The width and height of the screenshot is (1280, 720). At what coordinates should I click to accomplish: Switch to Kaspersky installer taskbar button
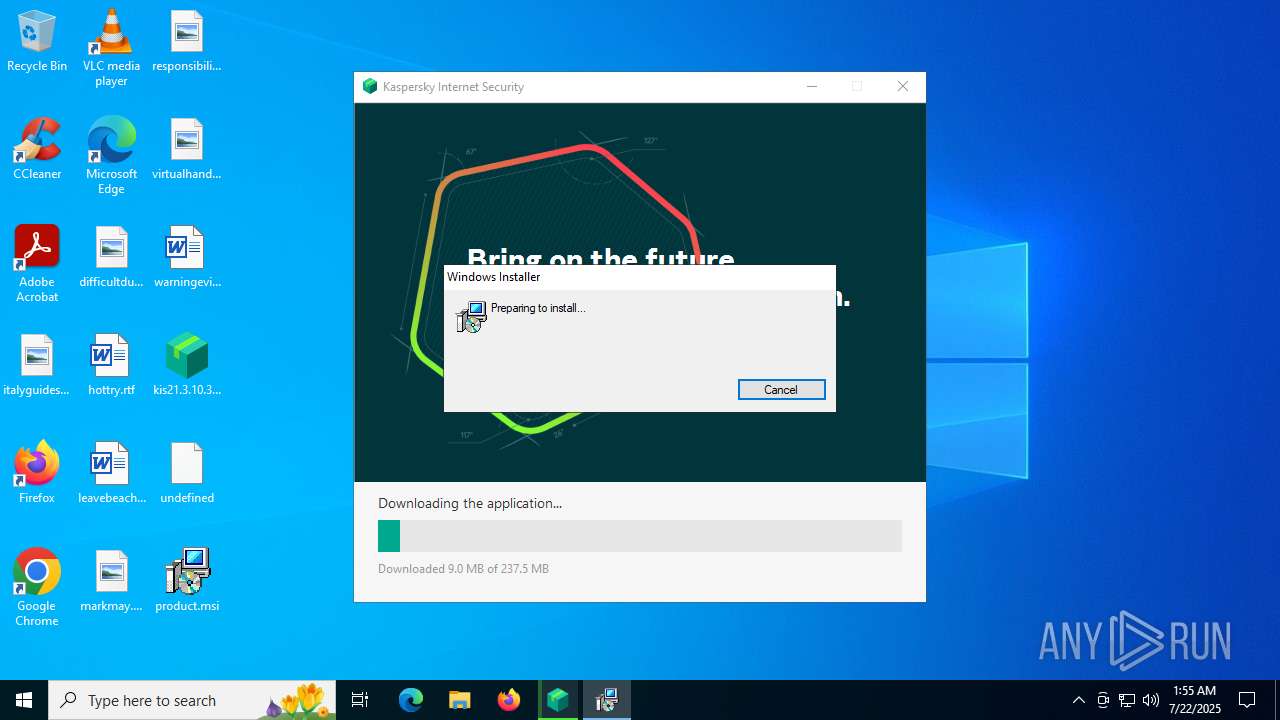click(x=558, y=700)
